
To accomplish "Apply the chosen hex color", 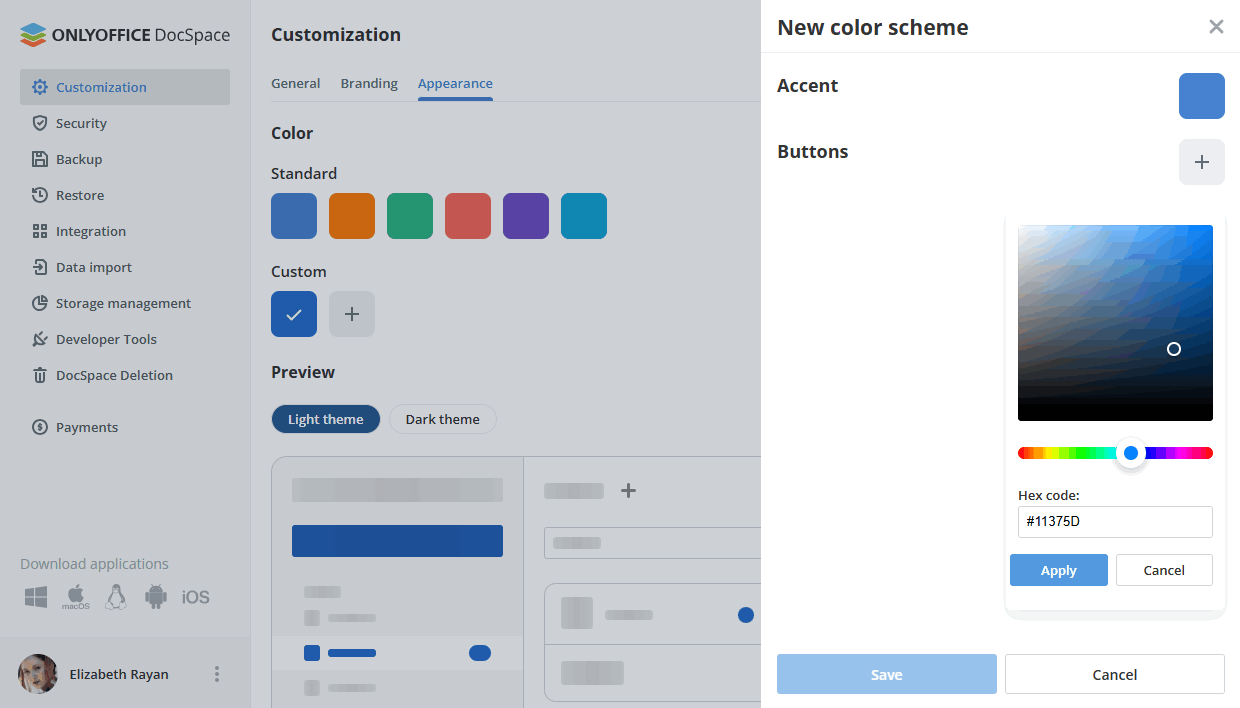I will [x=1058, y=570].
